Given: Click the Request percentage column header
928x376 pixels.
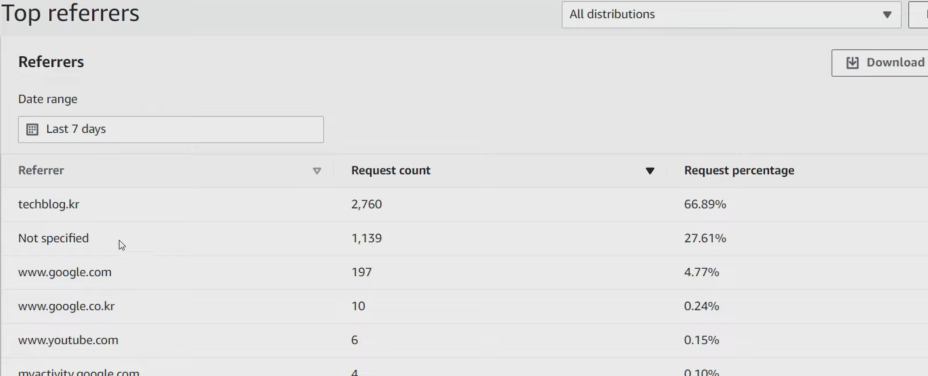Looking at the screenshot, I should [x=739, y=171].
